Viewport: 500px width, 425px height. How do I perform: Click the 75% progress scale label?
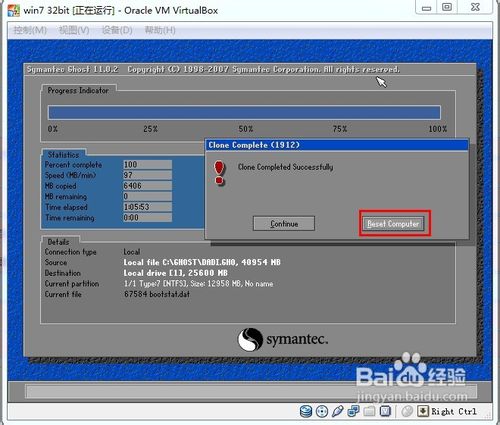coord(340,129)
